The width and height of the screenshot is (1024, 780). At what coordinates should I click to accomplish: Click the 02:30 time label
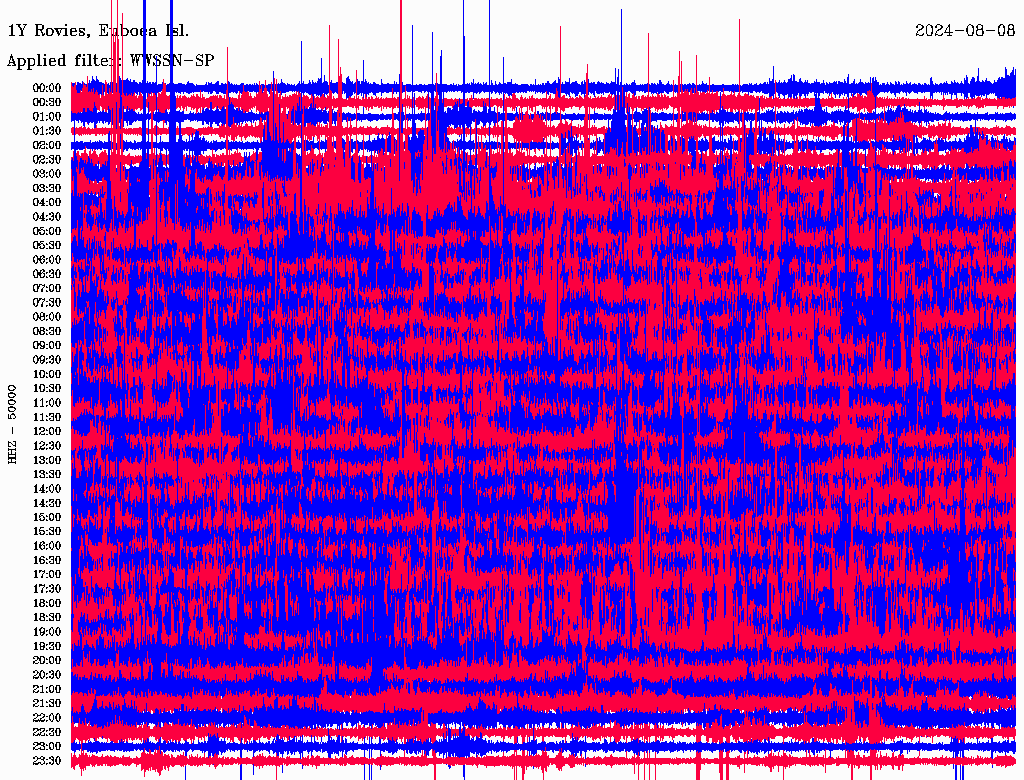pos(47,160)
